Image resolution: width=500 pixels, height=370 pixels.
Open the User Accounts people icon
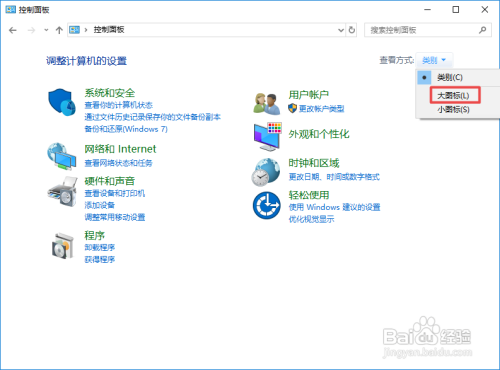(266, 104)
